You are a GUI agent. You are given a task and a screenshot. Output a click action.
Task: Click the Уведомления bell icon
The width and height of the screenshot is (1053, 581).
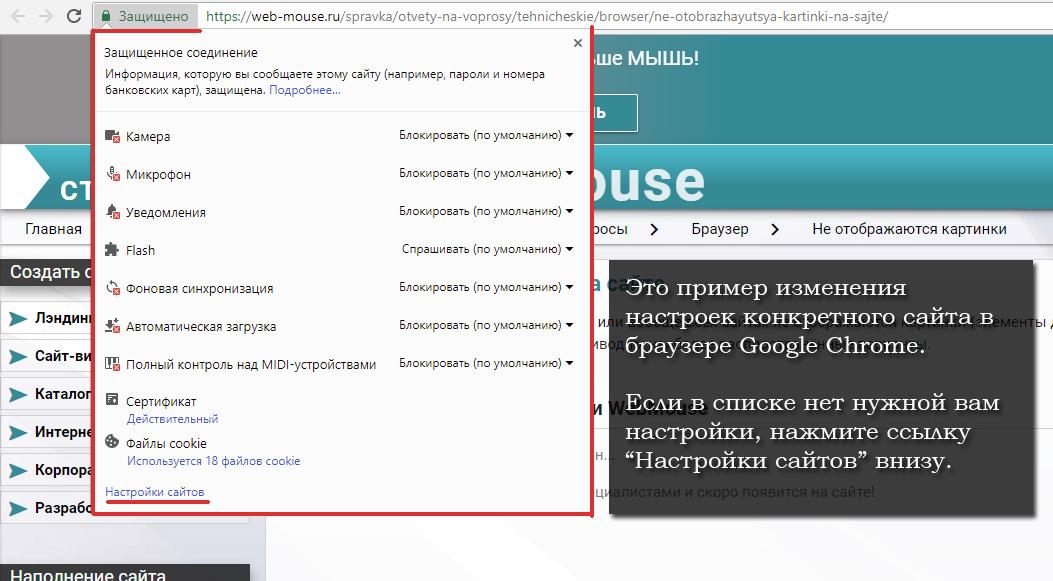[112, 212]
